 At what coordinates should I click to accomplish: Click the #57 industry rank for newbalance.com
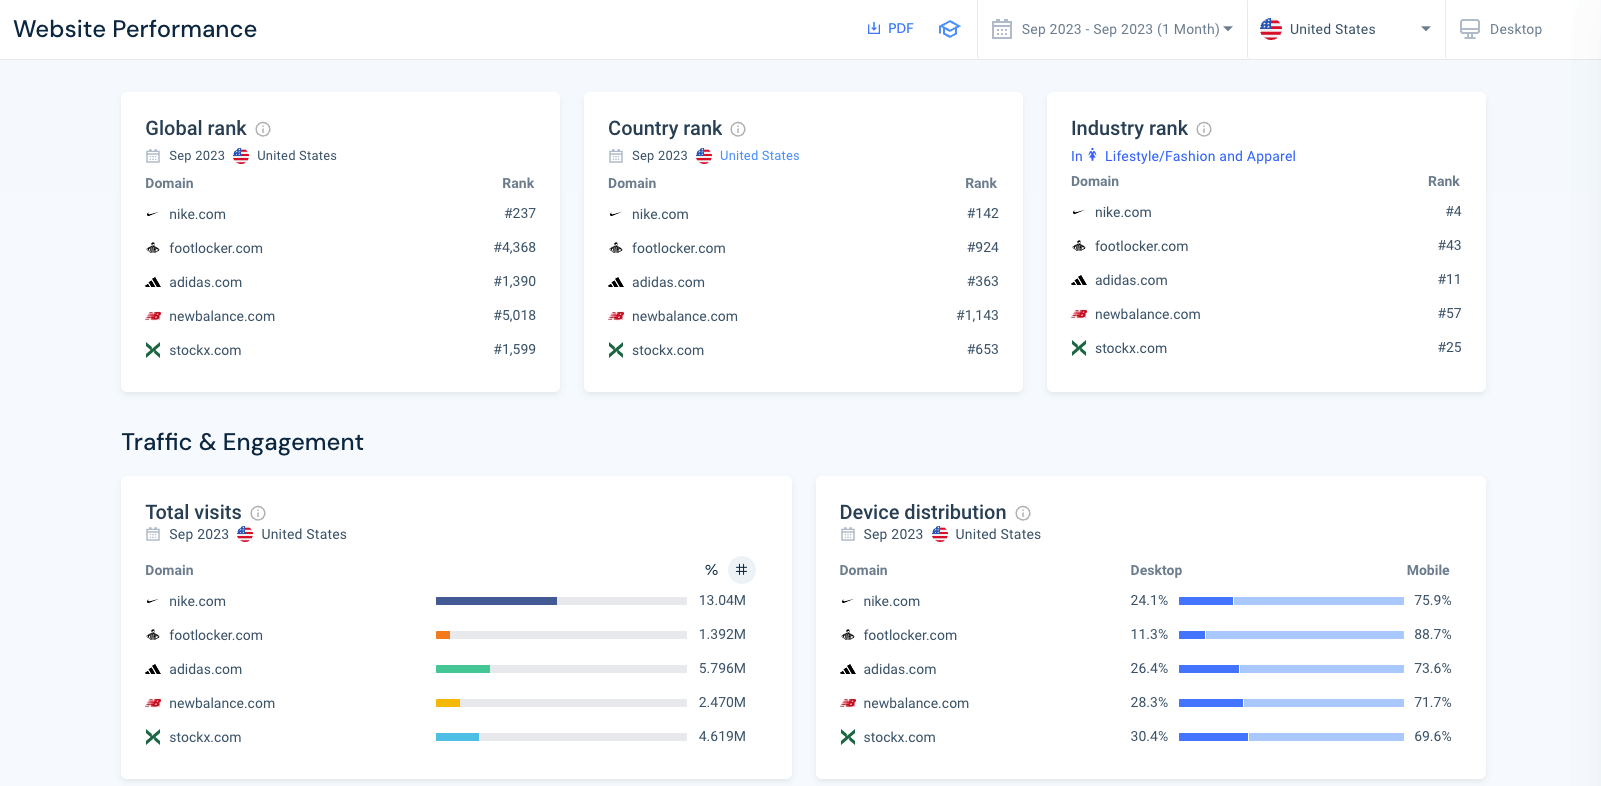[x=1450, y=313]
